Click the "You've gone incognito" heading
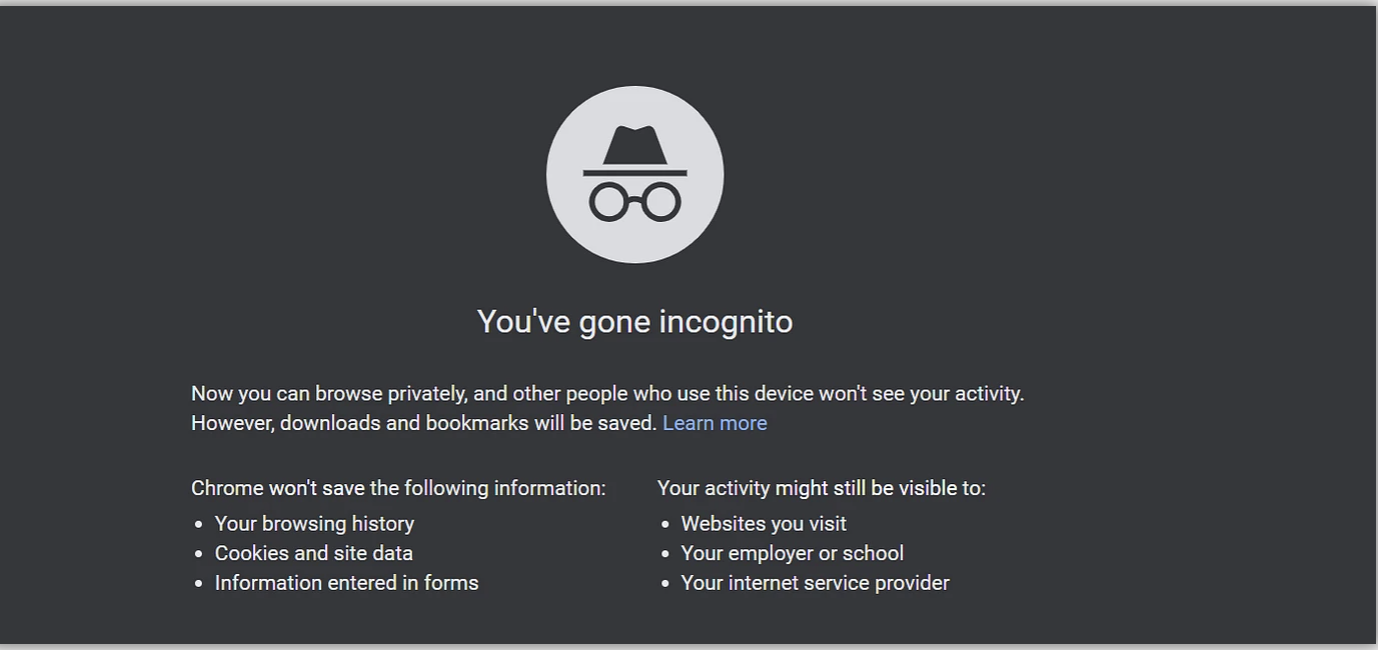1378x650 pixels. coord(635,322)
